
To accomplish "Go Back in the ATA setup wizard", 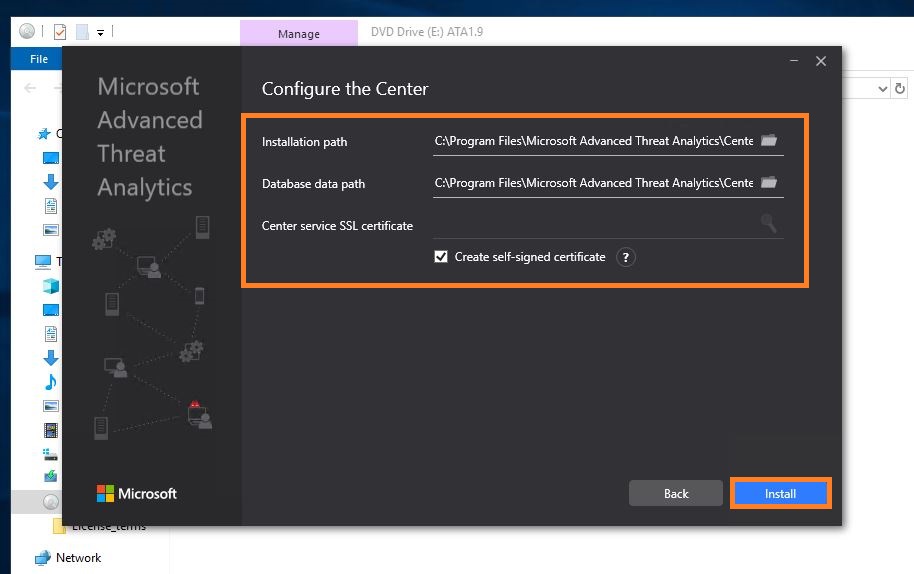I will coord(676,494).
